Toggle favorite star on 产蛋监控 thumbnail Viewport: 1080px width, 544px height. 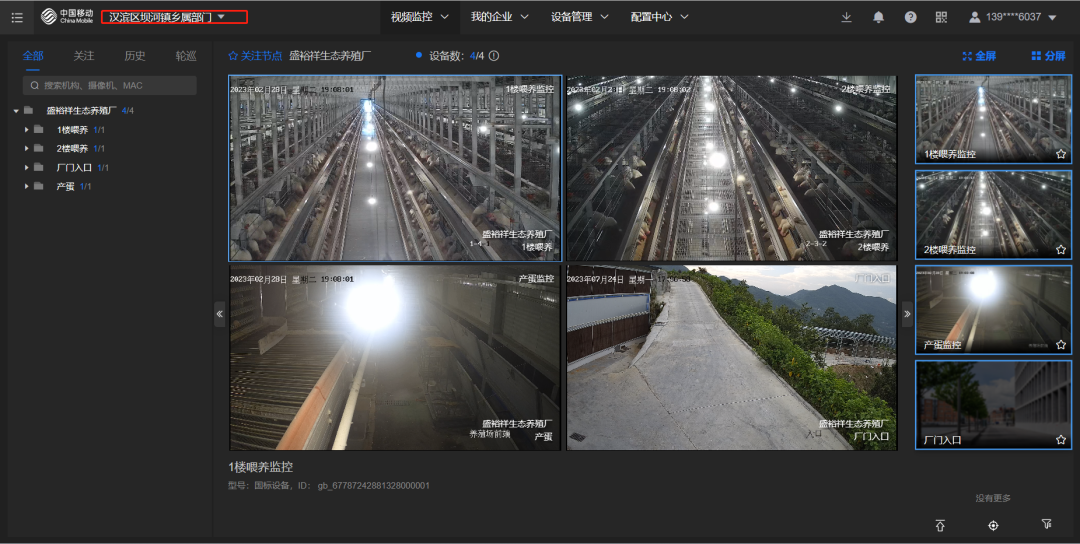(1061, 344)
